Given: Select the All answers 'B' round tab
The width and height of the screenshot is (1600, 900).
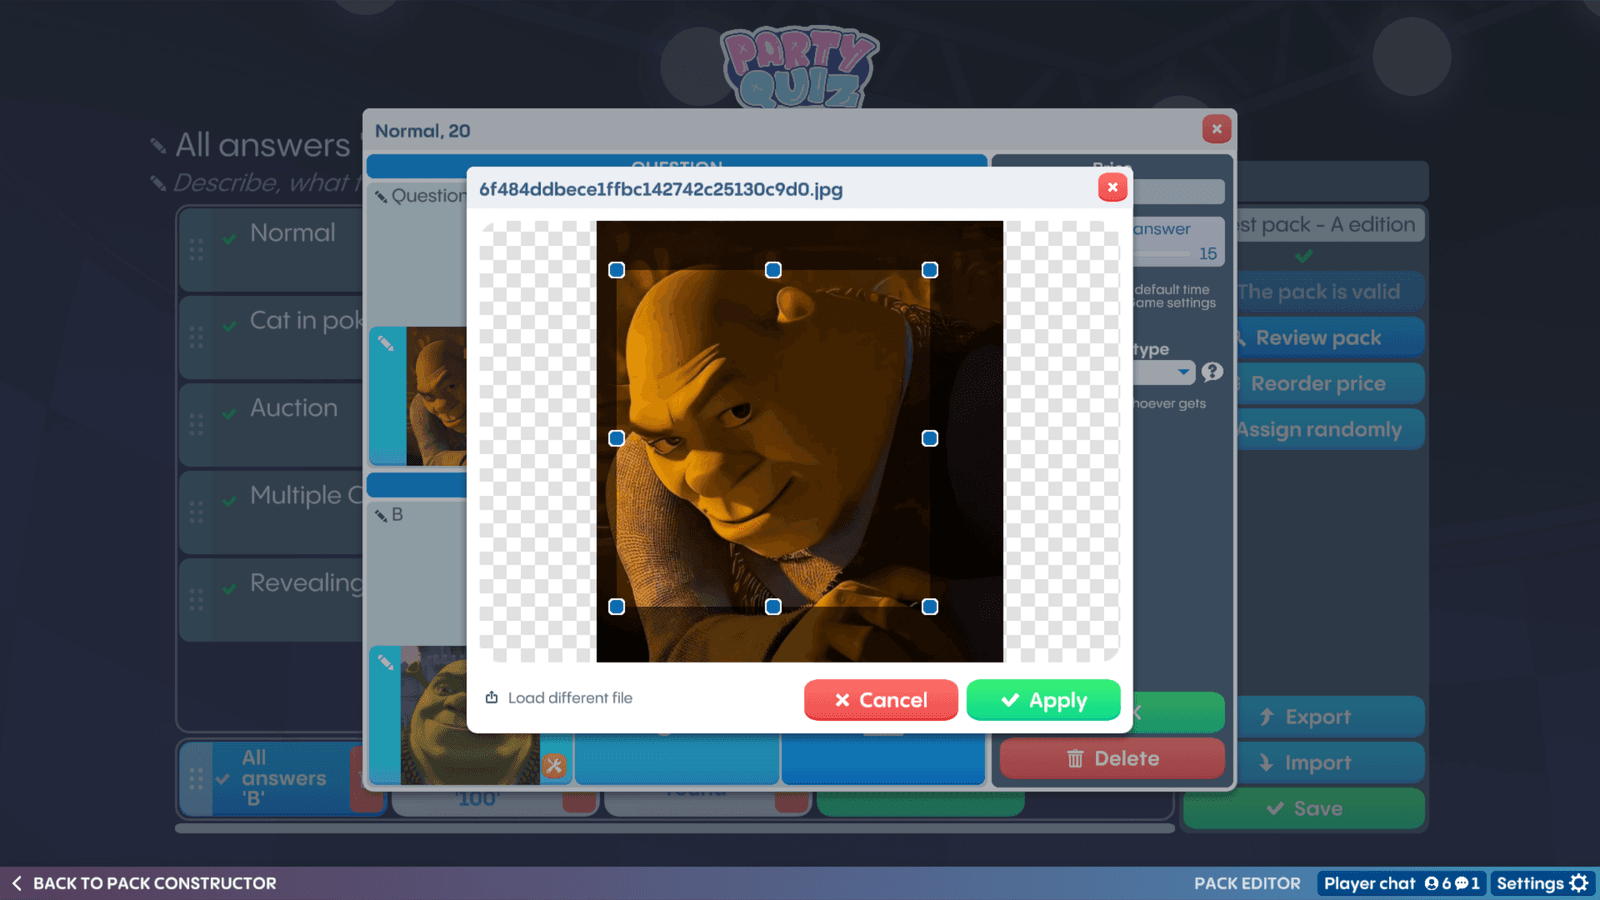Looking at the screenshot, I should click(283, 778).
